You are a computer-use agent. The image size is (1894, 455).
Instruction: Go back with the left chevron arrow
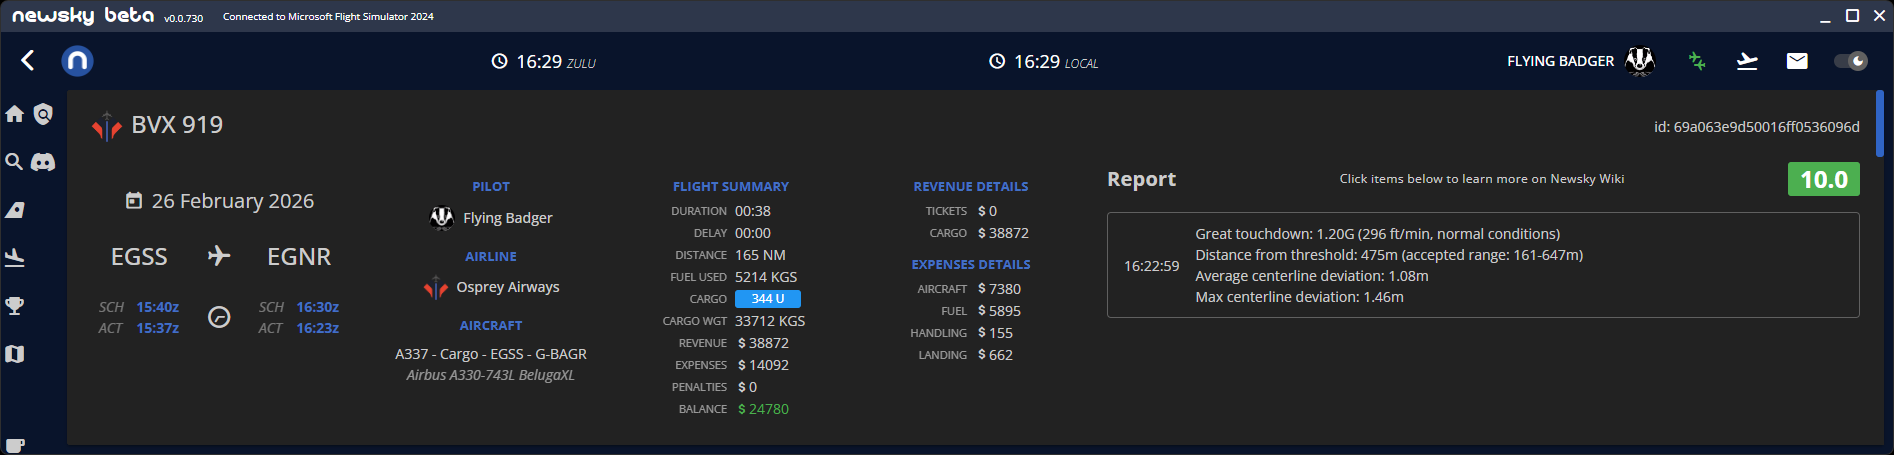(28, 61)
